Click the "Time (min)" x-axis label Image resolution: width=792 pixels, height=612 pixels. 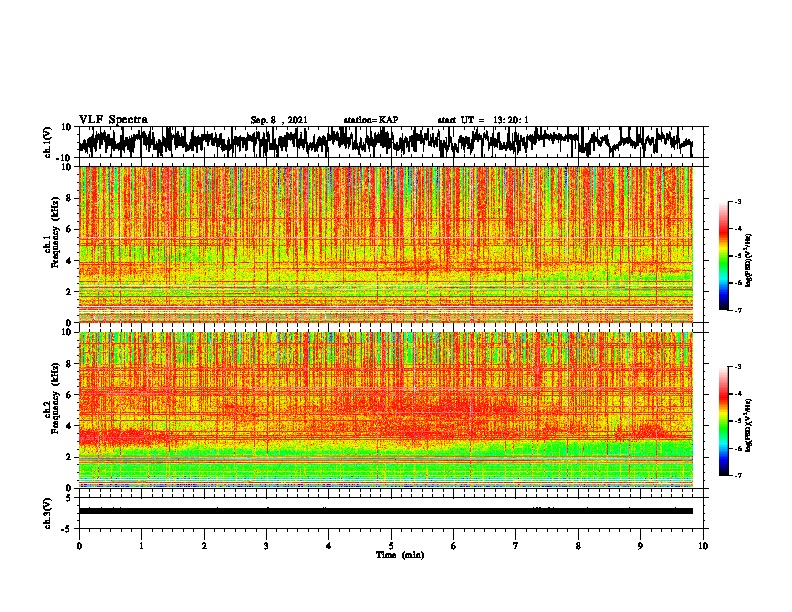[400, 555]
